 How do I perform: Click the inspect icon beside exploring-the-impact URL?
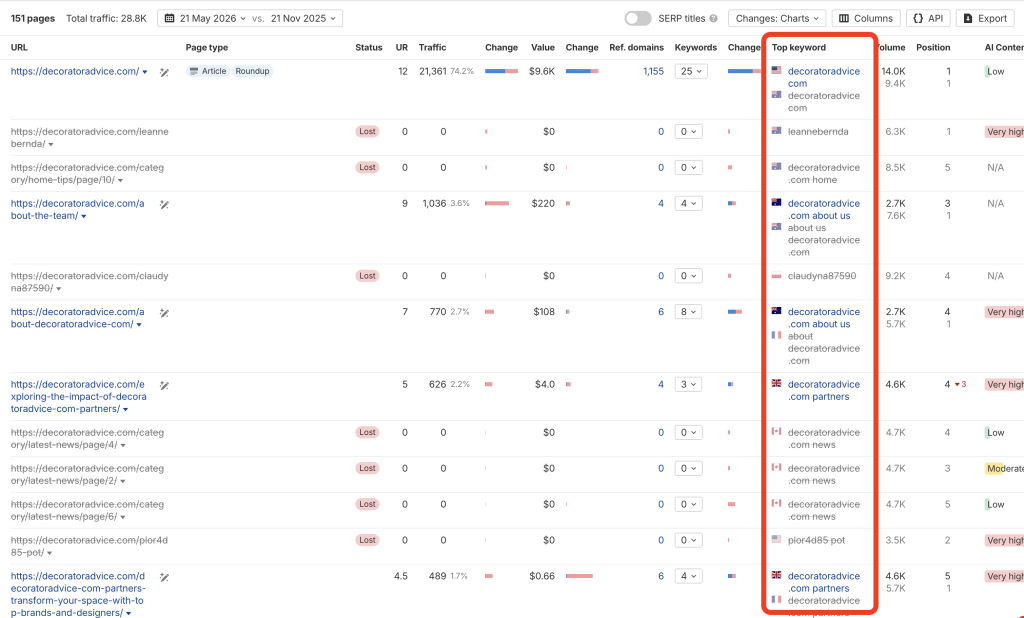(165, 385)
